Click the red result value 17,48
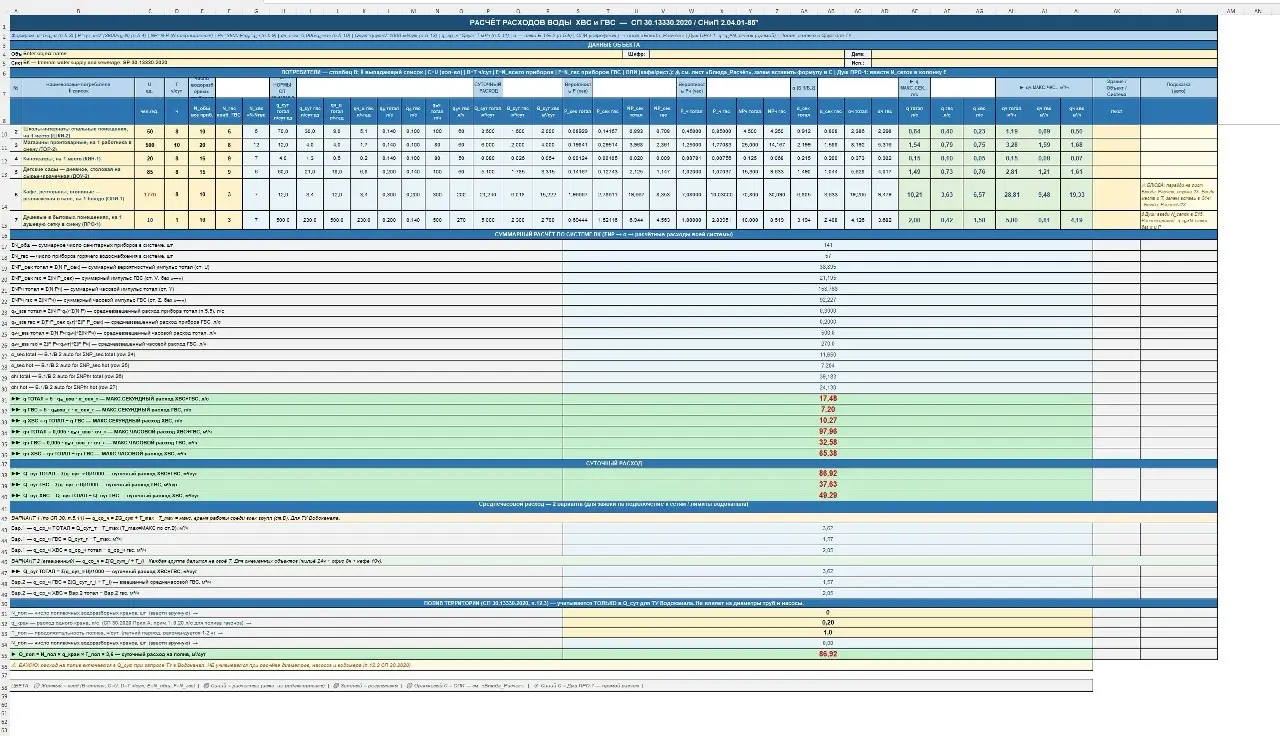This screenshot has height=736, width=1280. pos(828,399)
